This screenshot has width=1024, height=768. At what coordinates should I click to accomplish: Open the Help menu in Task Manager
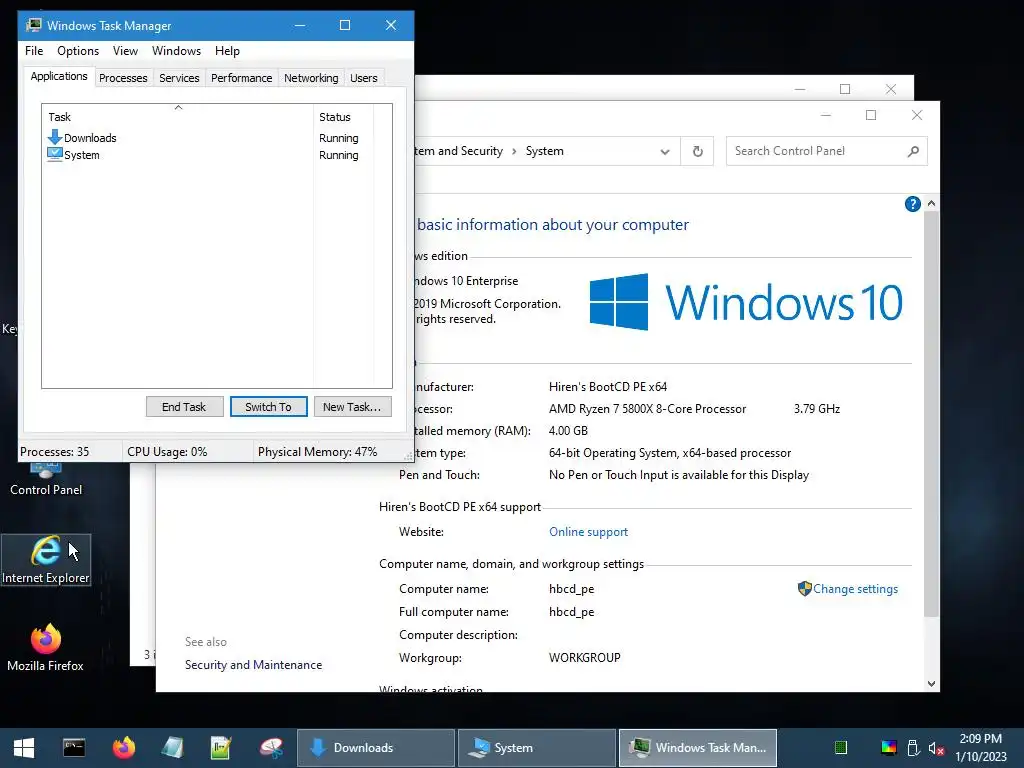click(x=227, y=51)
